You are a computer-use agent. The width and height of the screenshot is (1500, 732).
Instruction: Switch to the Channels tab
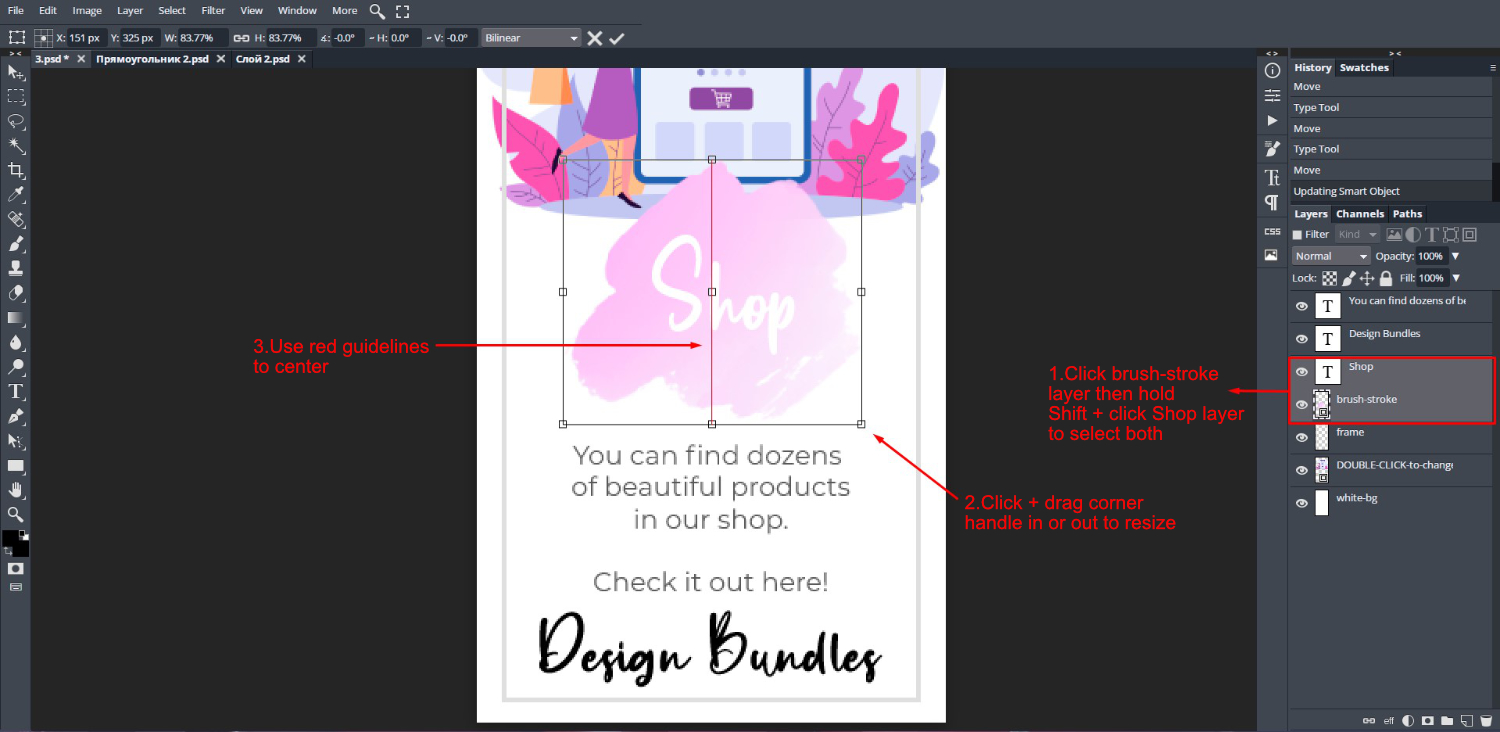click(1360, 214)
